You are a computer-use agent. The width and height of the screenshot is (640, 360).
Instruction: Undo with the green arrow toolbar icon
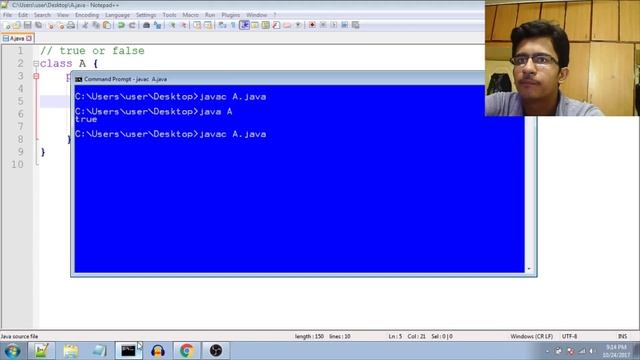pyautogui.click(x=121, y=25)
